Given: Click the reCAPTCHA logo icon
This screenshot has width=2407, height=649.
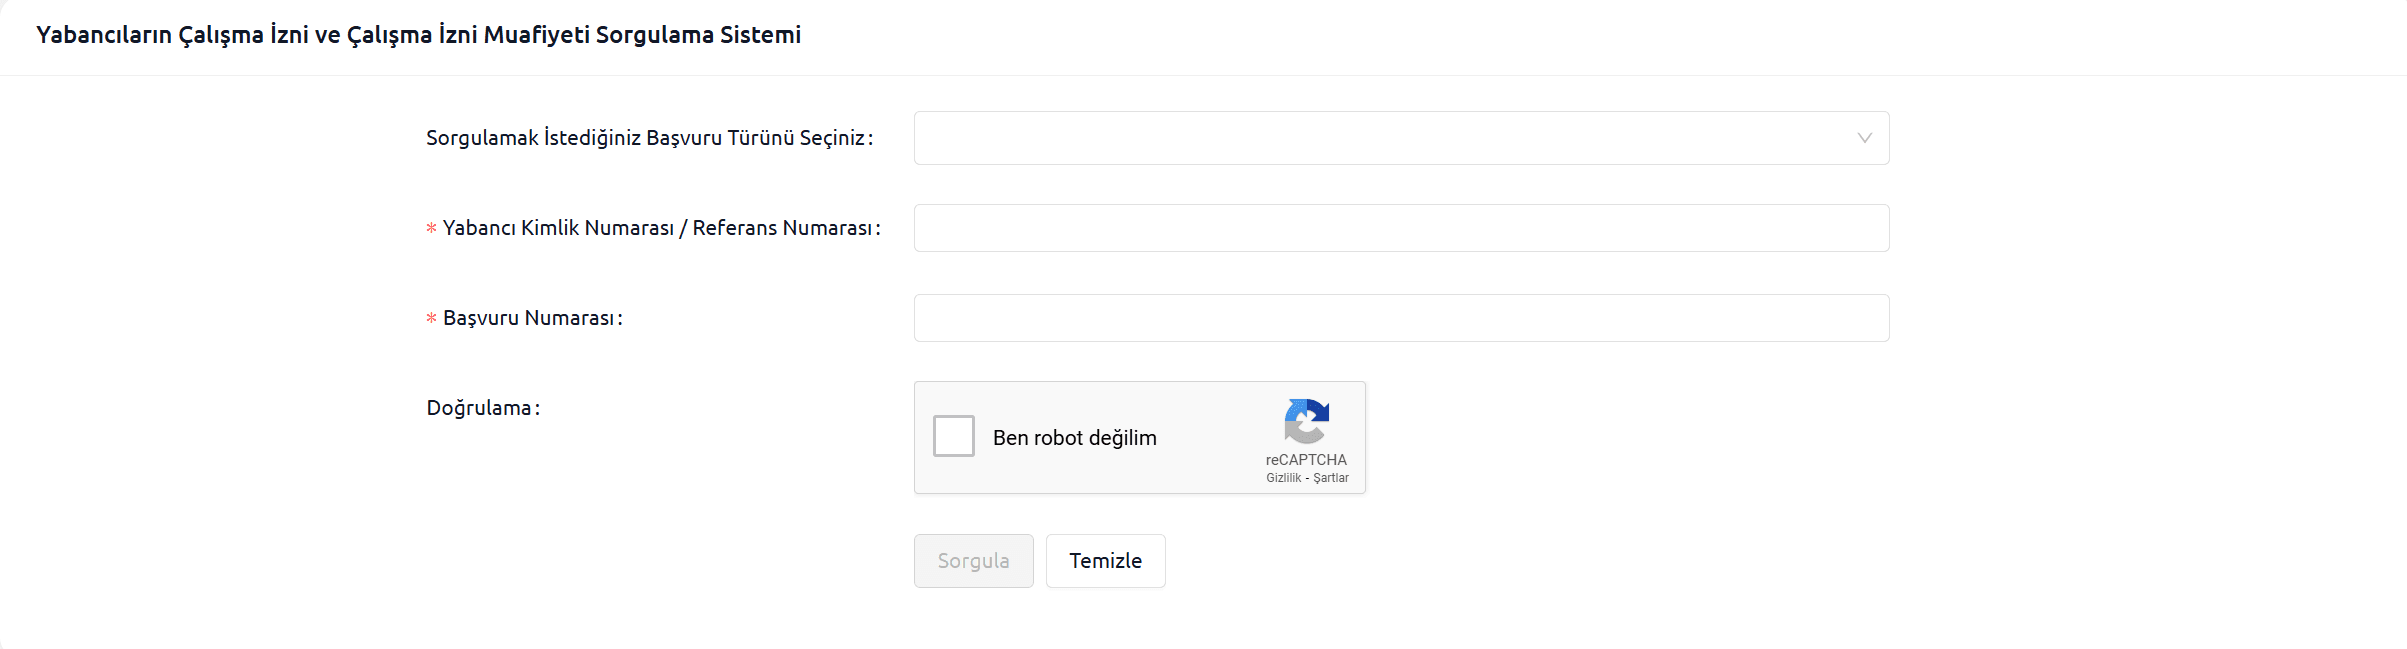Looking at the screenshot, I should 1306,421.
